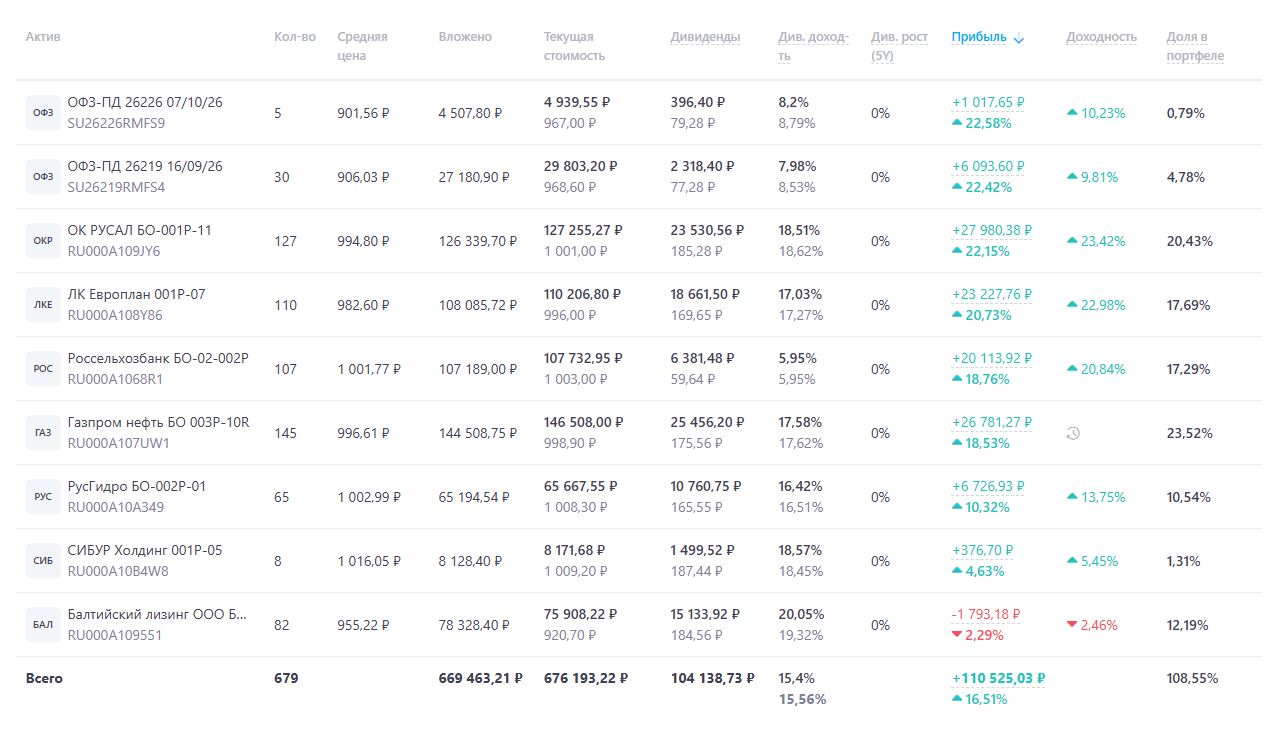
Task: Click the Див. доходность column header
Action: [x=813, y=46]
